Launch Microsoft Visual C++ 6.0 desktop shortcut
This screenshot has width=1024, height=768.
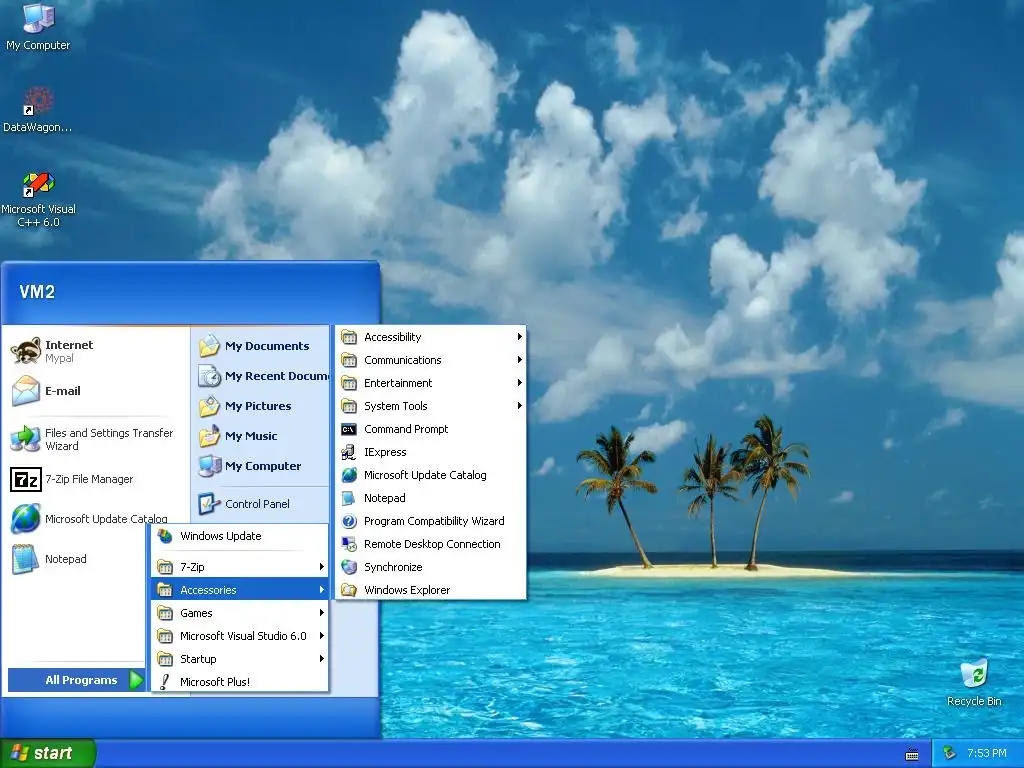click(x=38, y=184)
